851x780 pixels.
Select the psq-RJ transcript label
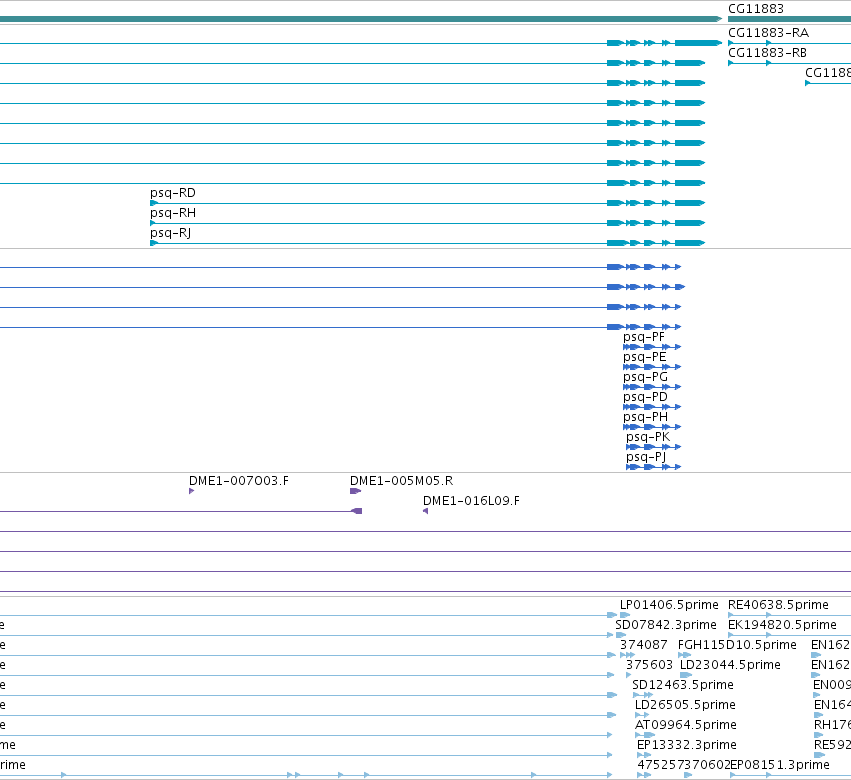pyautogui.click(x=170, y=233)
